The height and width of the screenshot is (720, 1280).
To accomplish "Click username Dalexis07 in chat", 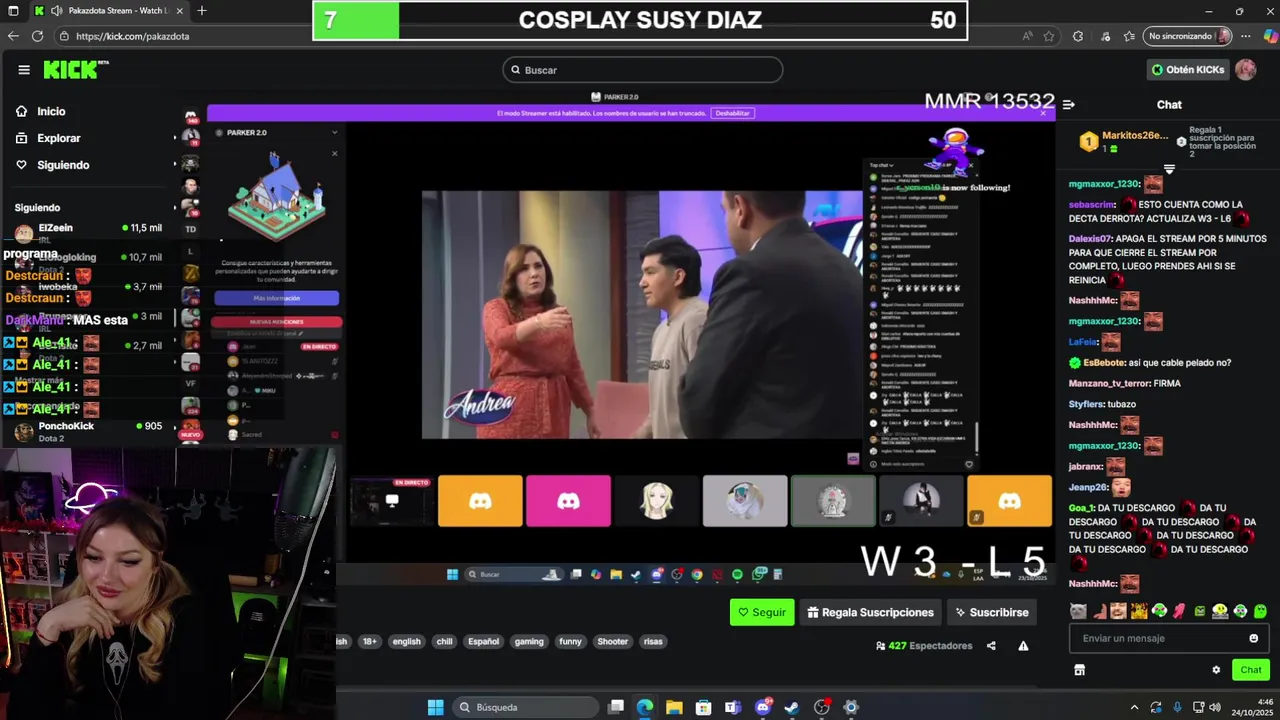I will [x=1091, y=239].
